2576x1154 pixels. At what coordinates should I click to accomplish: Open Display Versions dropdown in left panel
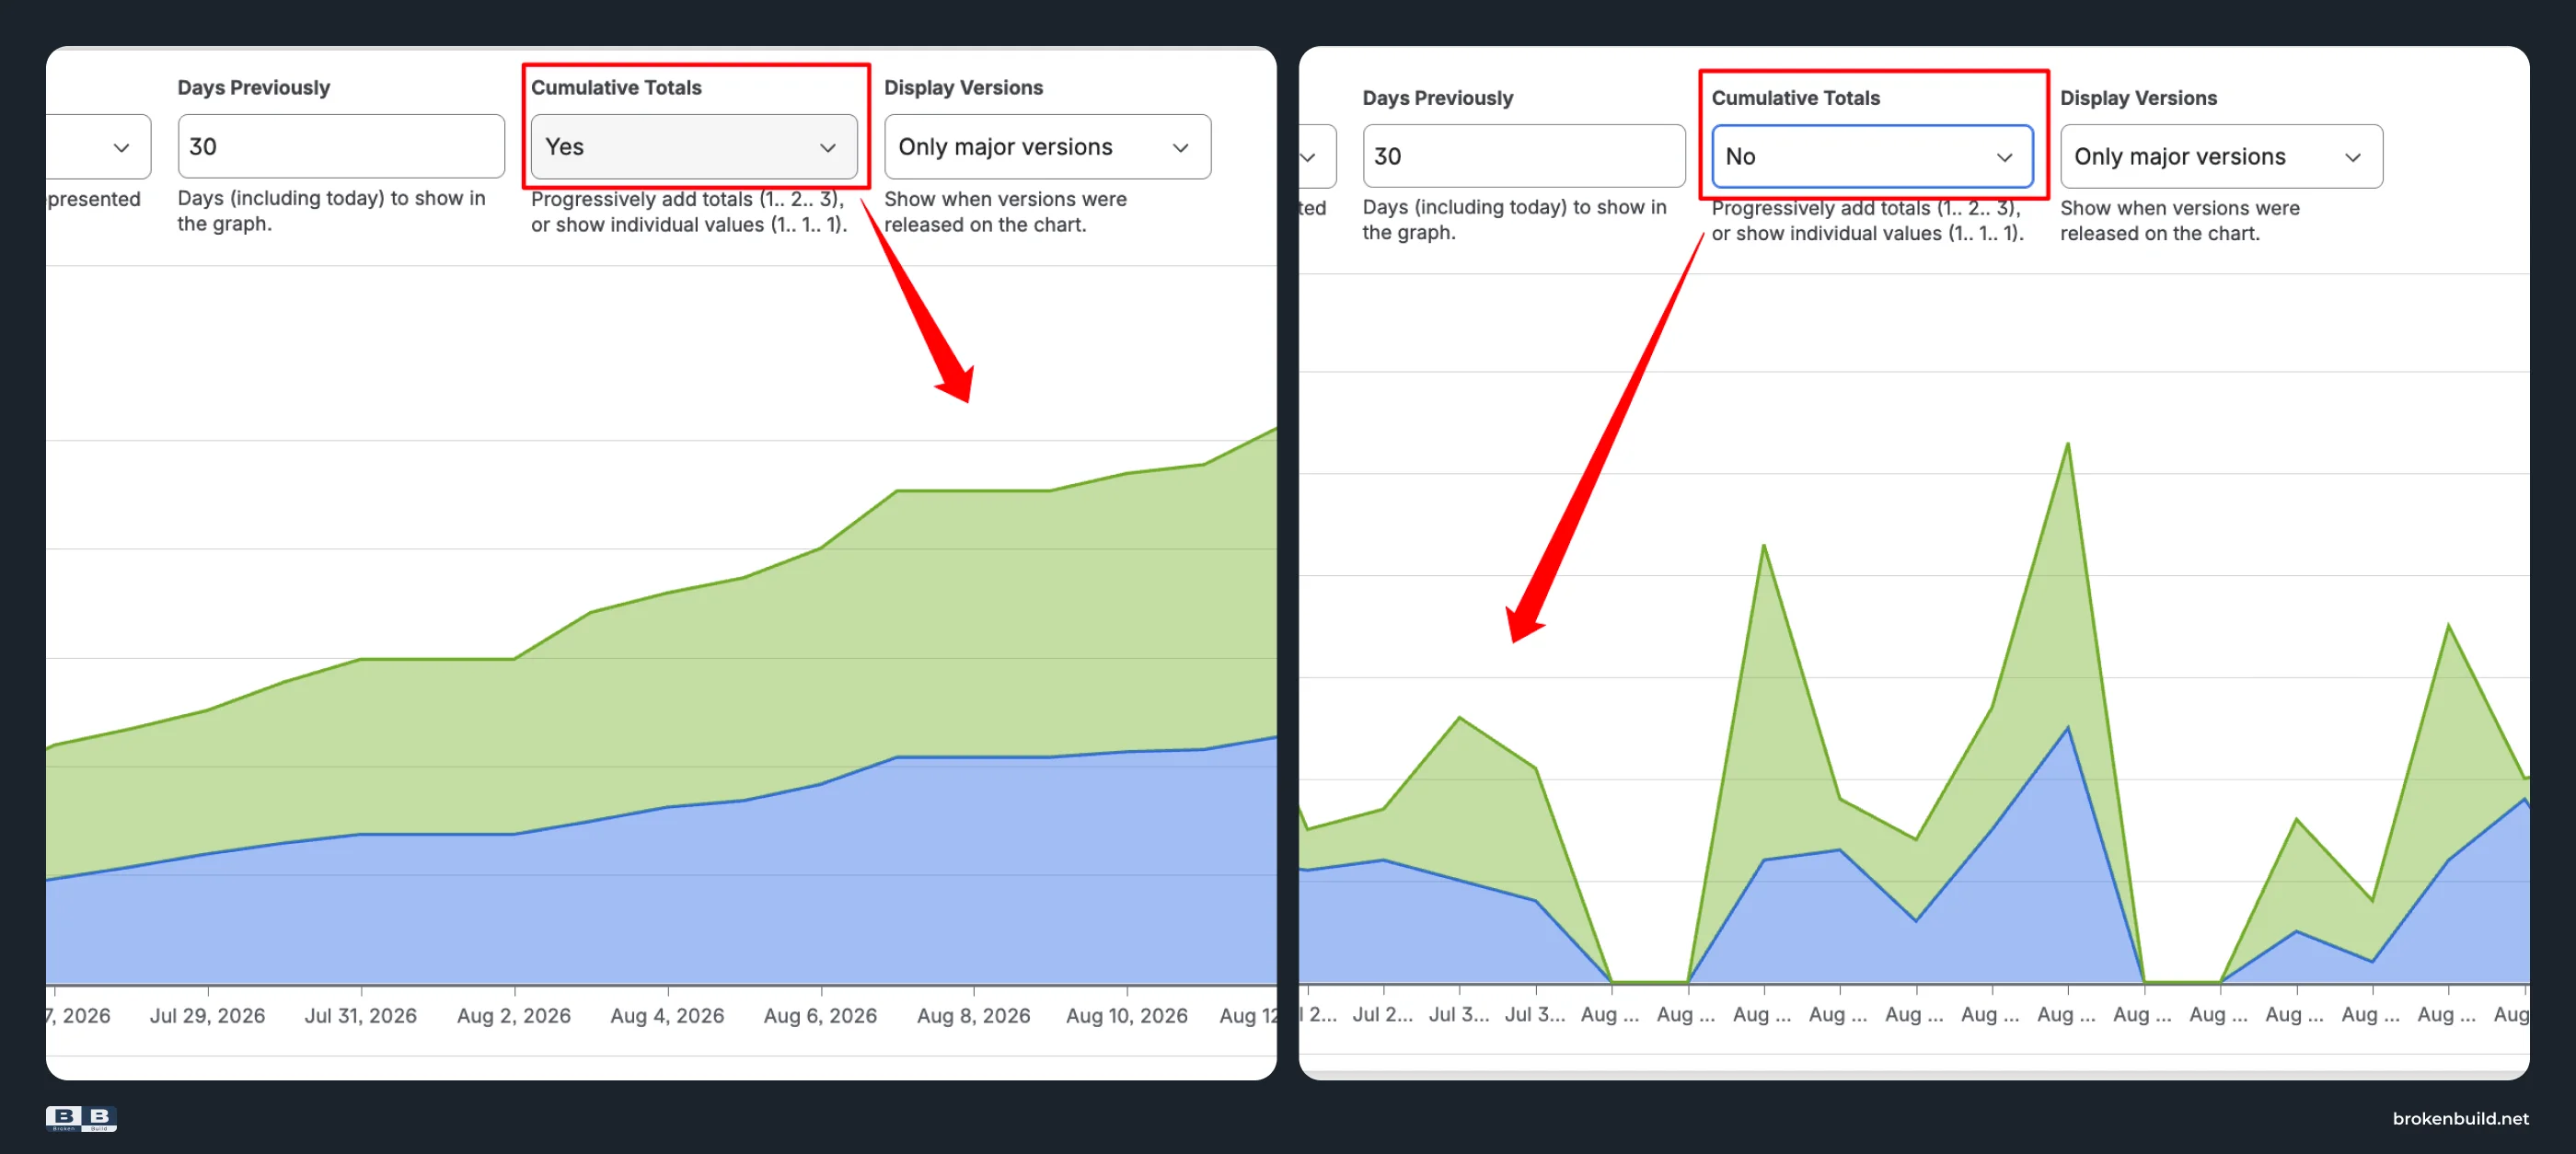1047,147
